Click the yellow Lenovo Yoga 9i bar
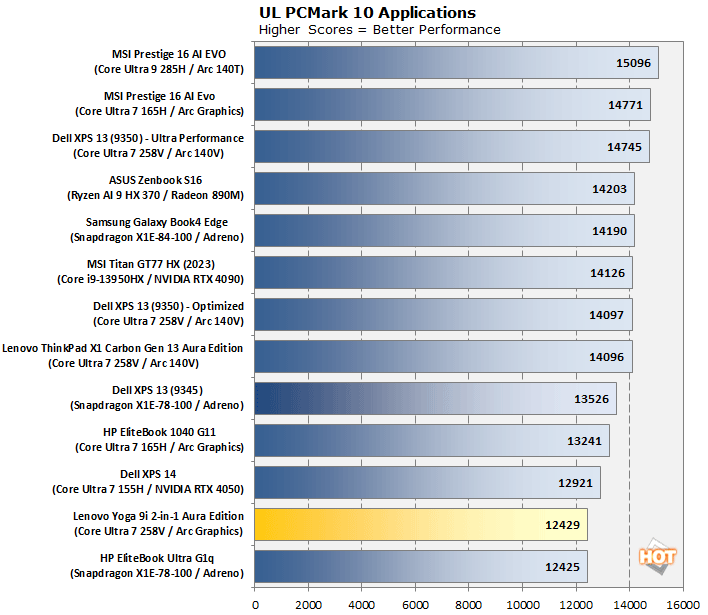Viewport: 708px width, 615px height. pyautogui.click(x=420, y=524)
